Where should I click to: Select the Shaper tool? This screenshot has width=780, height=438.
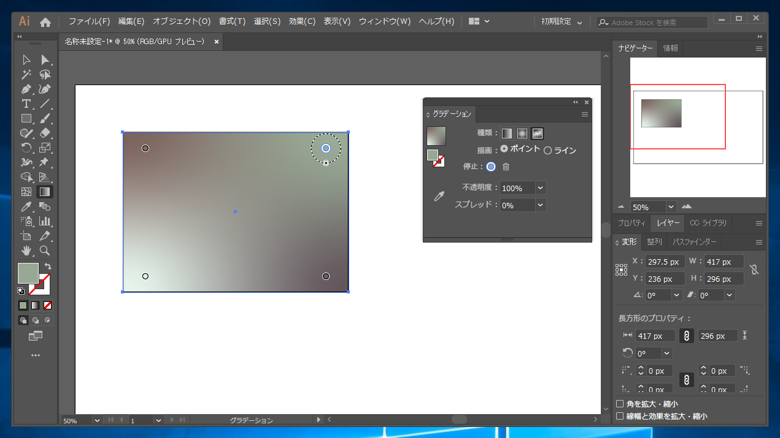(x=26, y=133)
